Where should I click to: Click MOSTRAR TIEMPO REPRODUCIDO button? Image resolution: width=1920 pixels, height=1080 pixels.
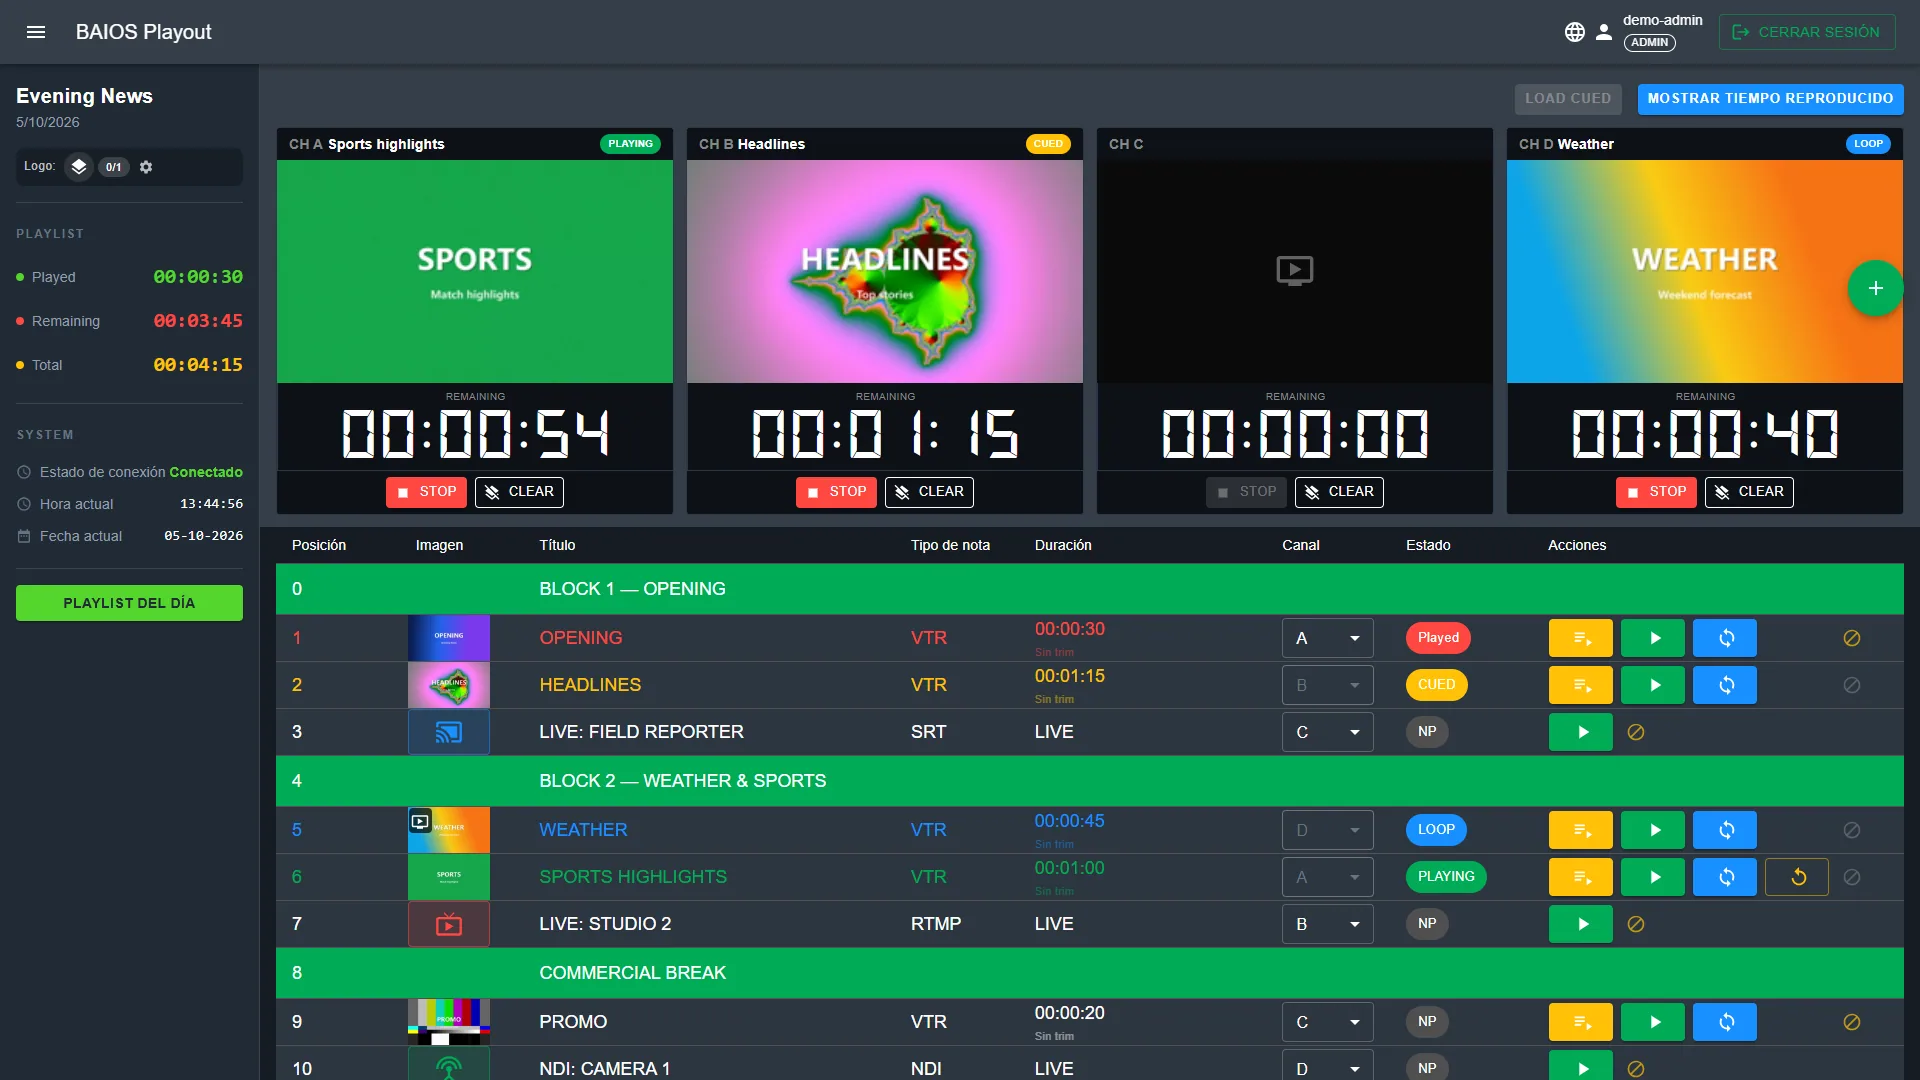pos(1770,99)
